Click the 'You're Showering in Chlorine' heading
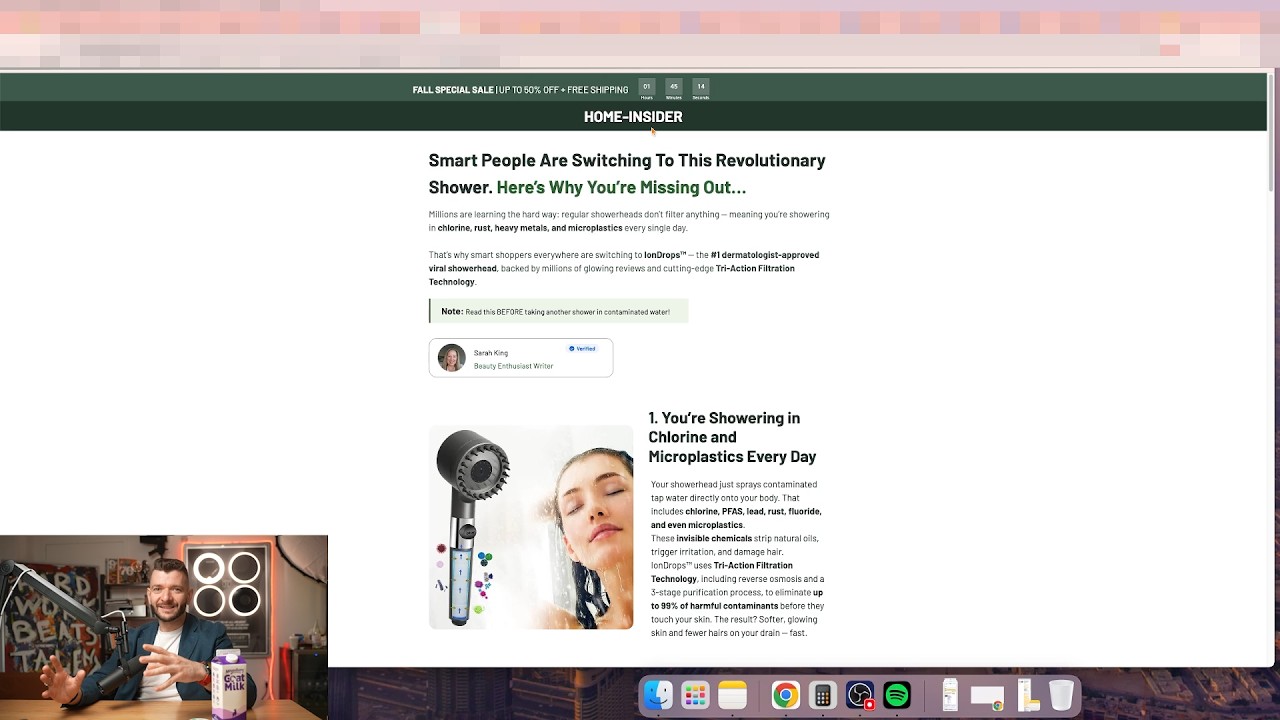The height and width of the screenshot is (720, 1280). 732,437
